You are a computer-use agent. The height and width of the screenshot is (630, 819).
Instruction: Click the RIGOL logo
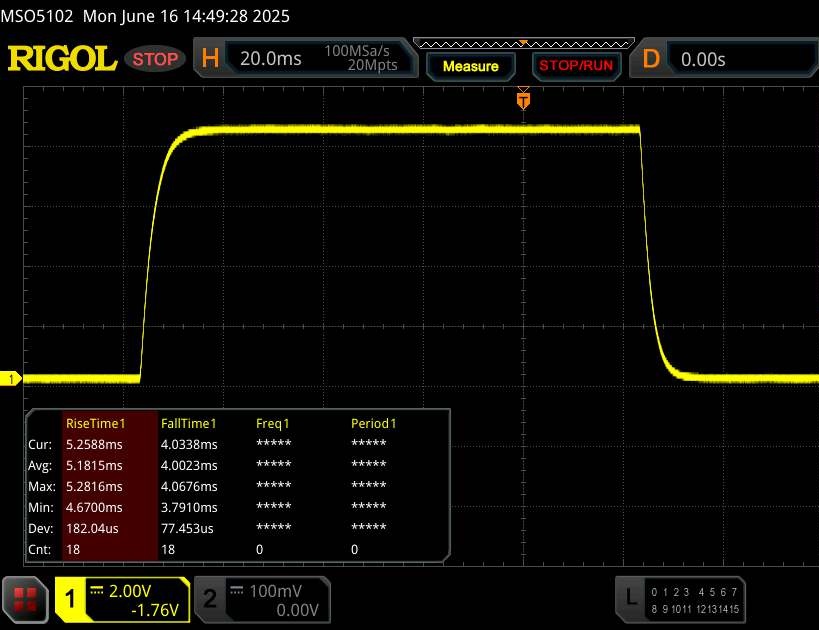click(62, 59)
